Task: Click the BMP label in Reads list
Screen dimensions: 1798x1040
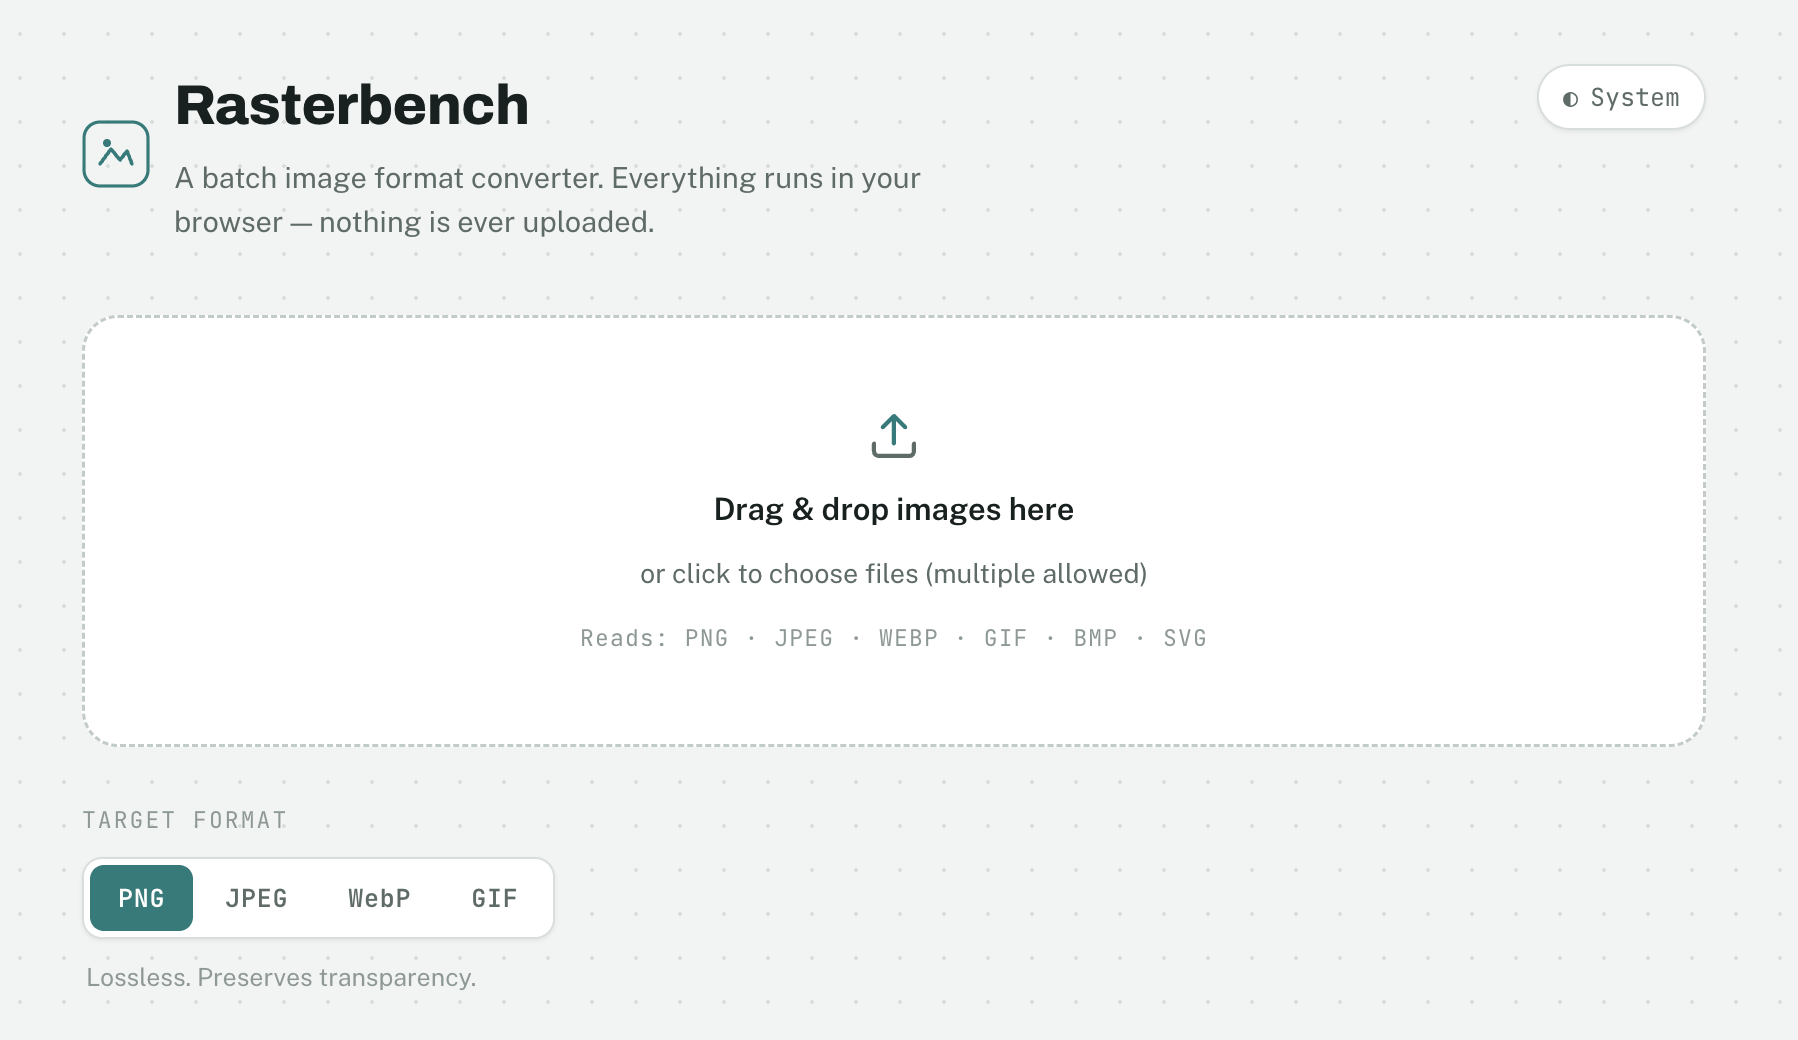Action: point(1096,638)
